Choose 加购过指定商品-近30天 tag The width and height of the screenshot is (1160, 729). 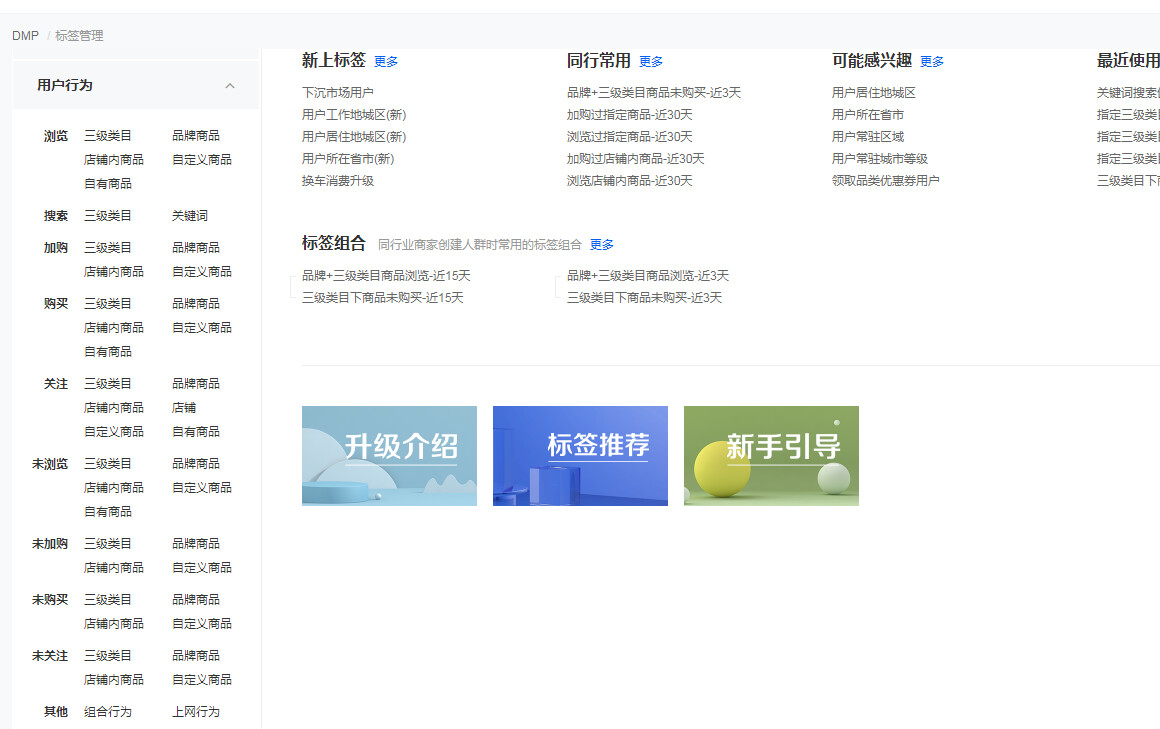(629, 115)
